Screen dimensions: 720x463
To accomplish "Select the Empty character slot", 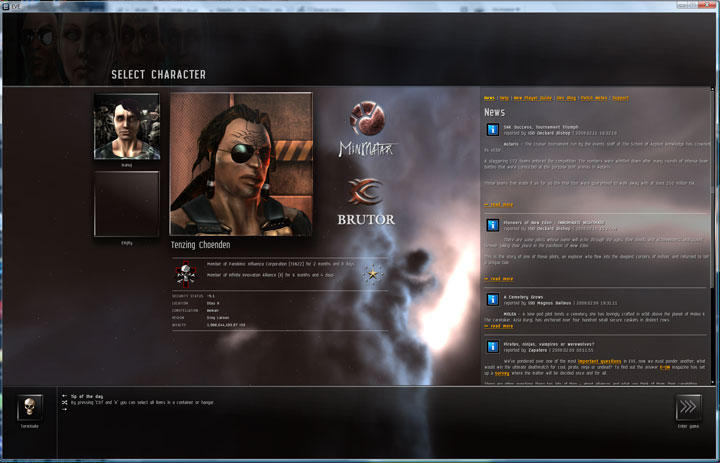I will point(127,204).
